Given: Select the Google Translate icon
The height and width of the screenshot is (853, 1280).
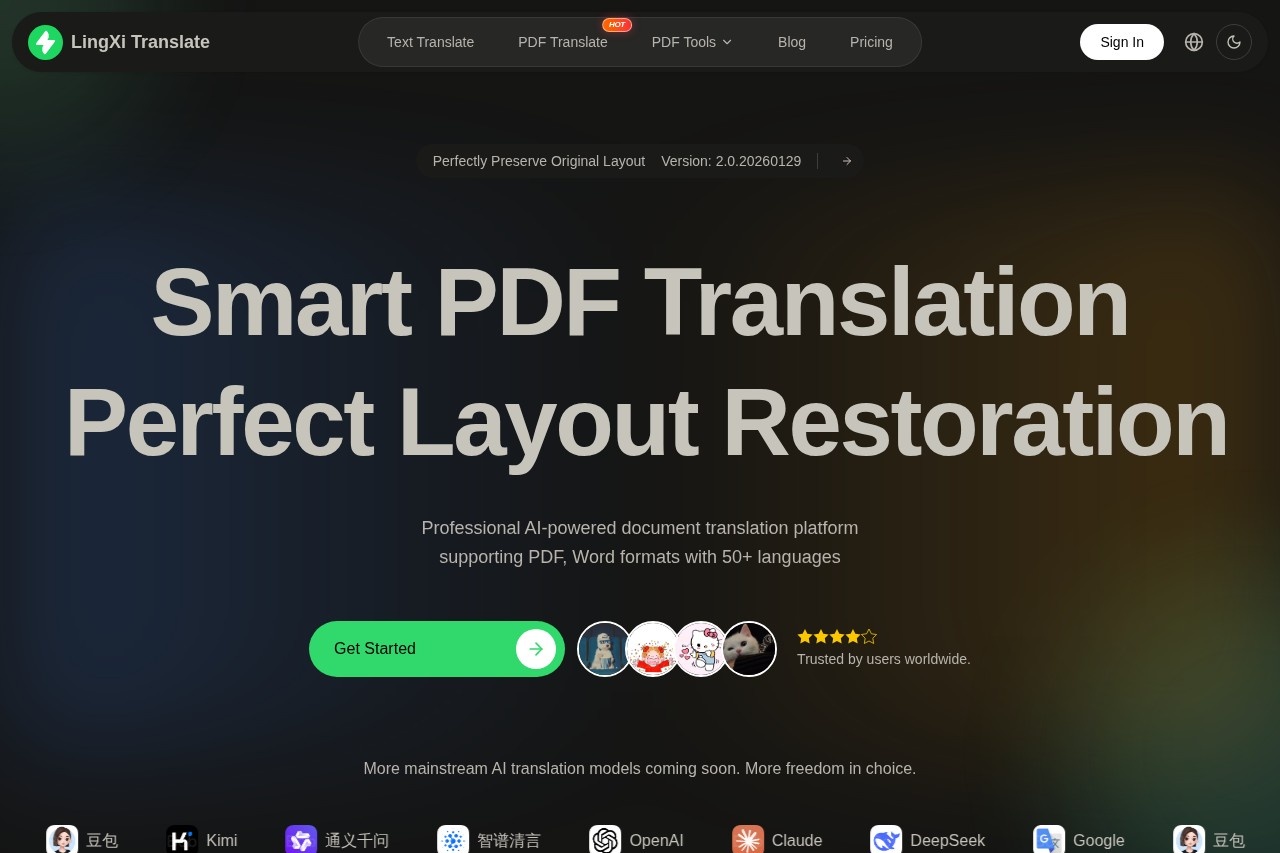Looking at the screenshot, I should [x=1049, y=840].
